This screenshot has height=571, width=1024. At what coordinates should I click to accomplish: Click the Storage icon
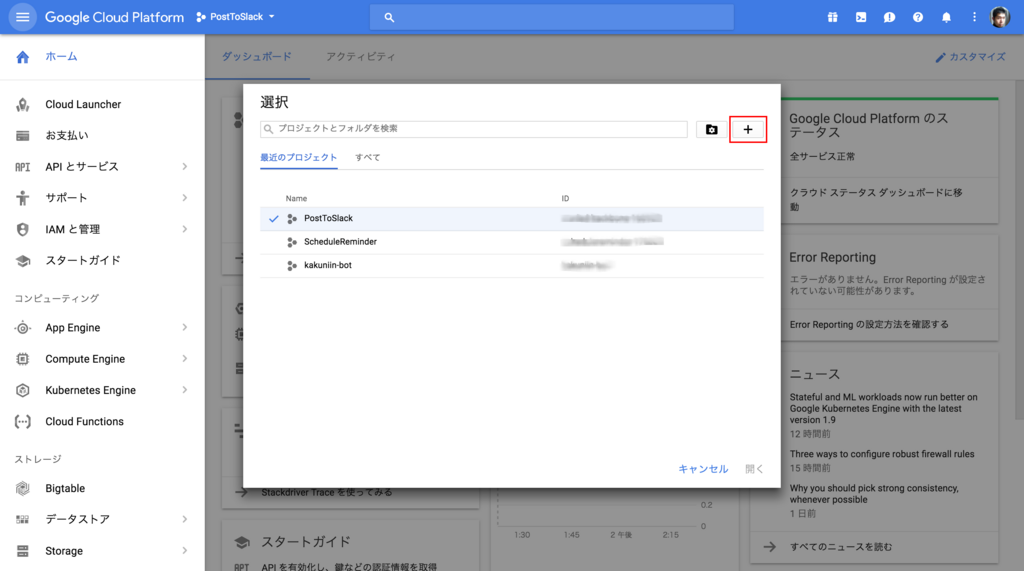(x=23, y=551)
